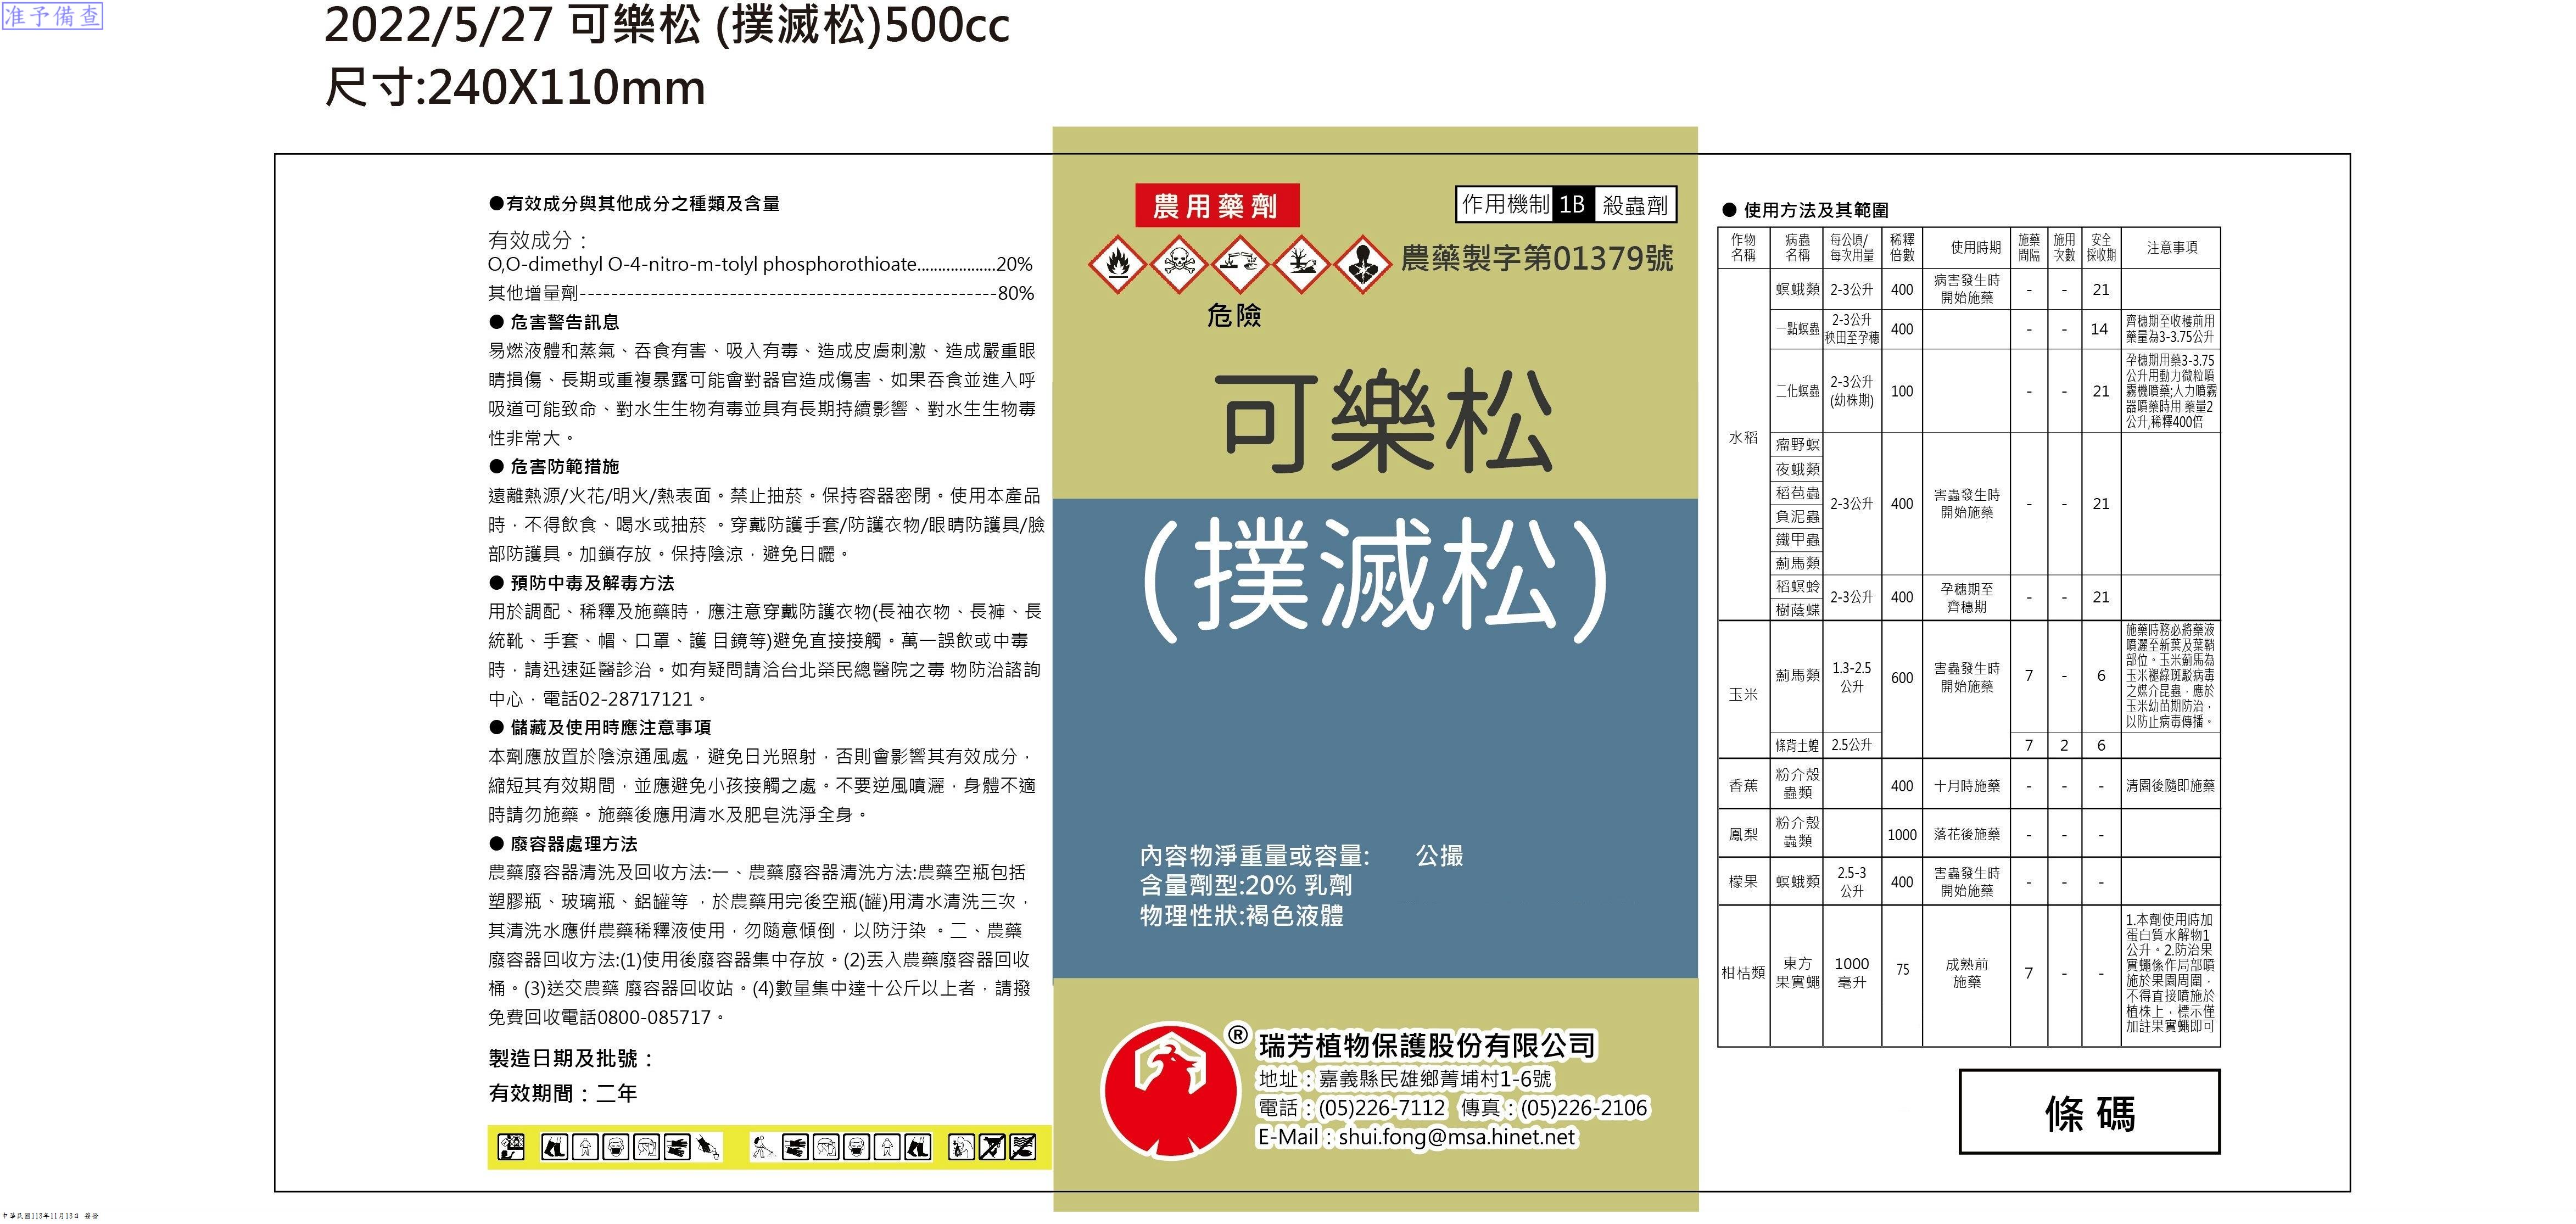Select the dead tree and fish environment pictogram
This screenshot has height=1224, width=2576.
(x=1302, y=264)
